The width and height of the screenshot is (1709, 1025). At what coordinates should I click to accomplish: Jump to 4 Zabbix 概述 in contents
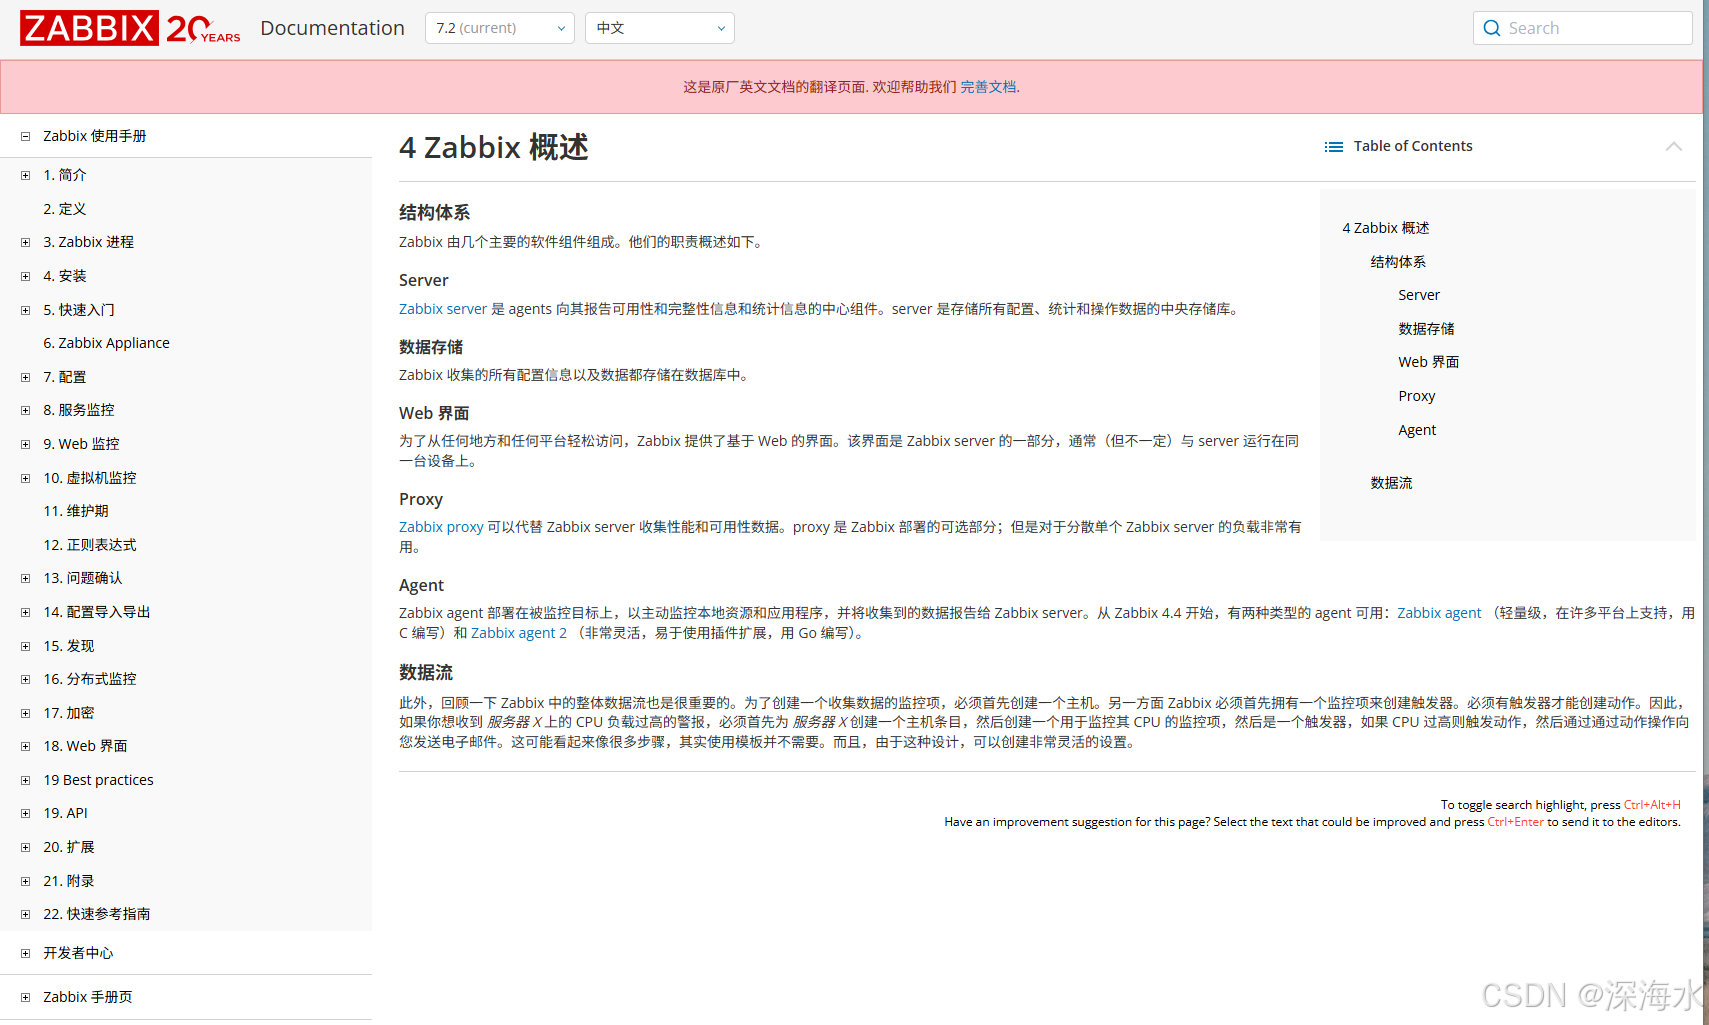[1386, 228]
